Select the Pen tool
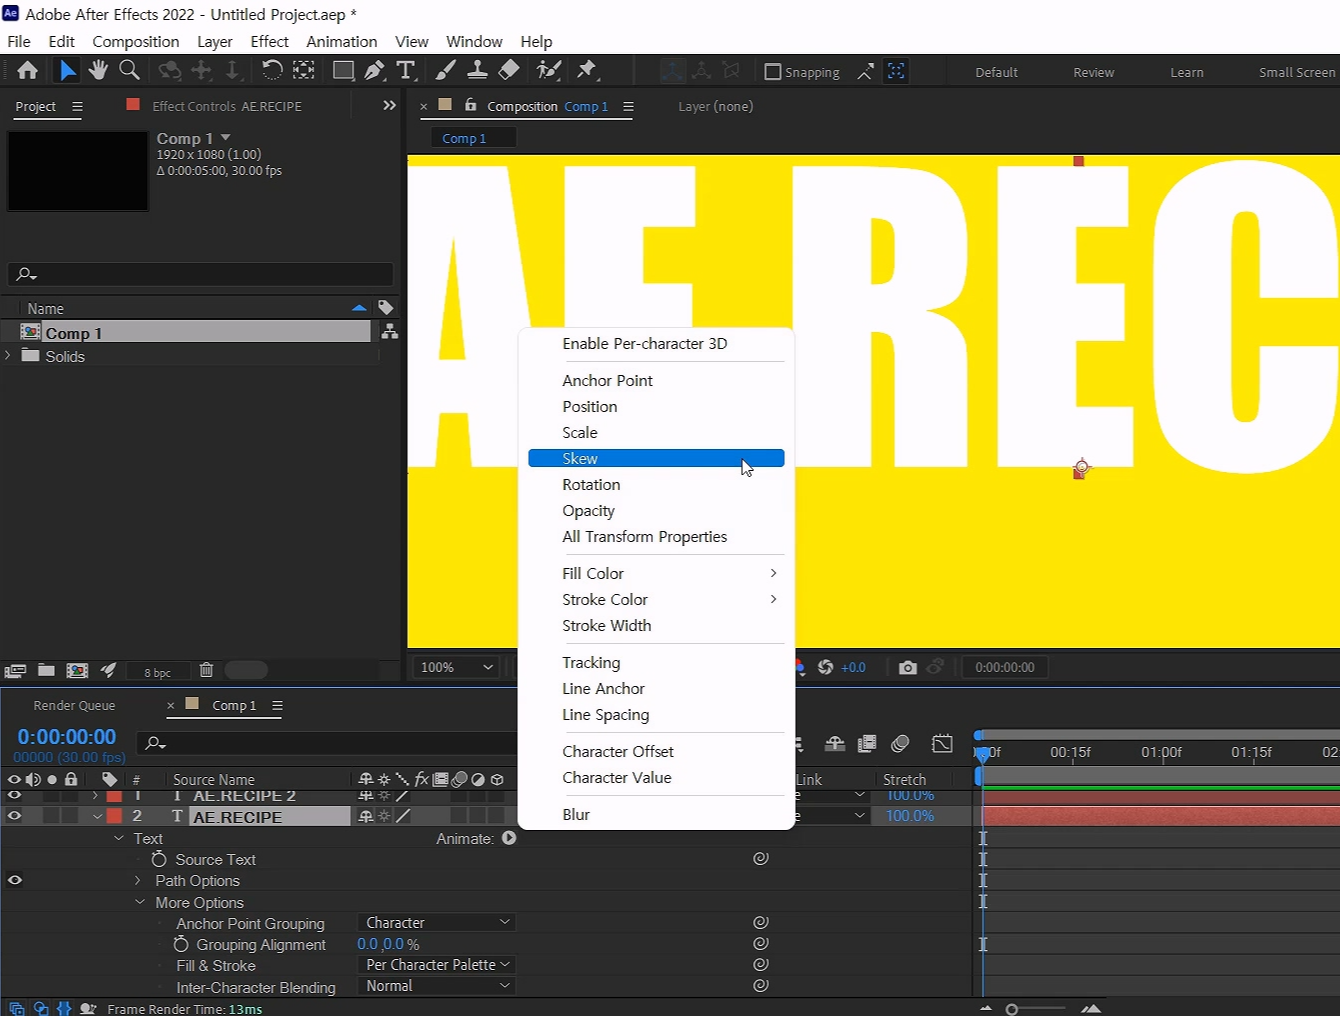Image resolution: width=1340 pixels, height=1016 pixels. pyautogui.click(x=374, y=70)
